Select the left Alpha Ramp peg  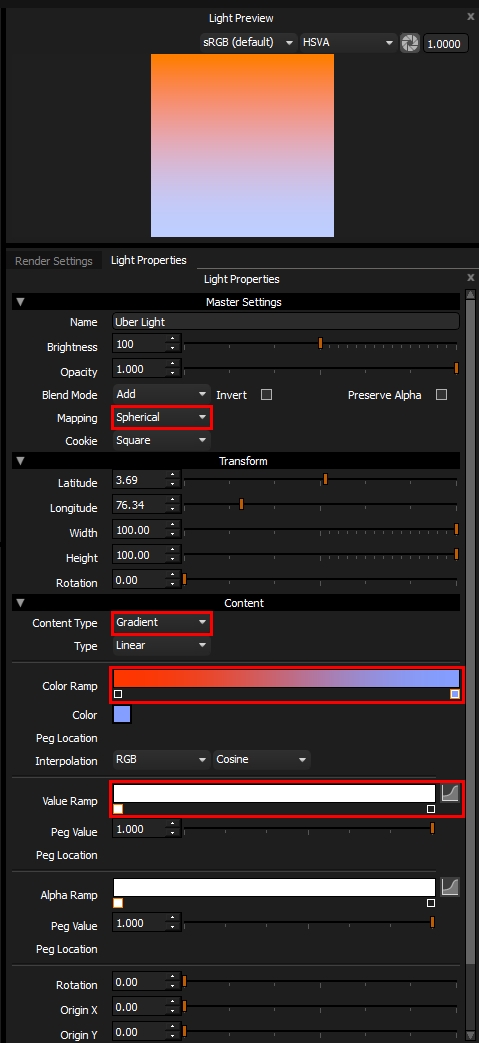pos(118,903)
